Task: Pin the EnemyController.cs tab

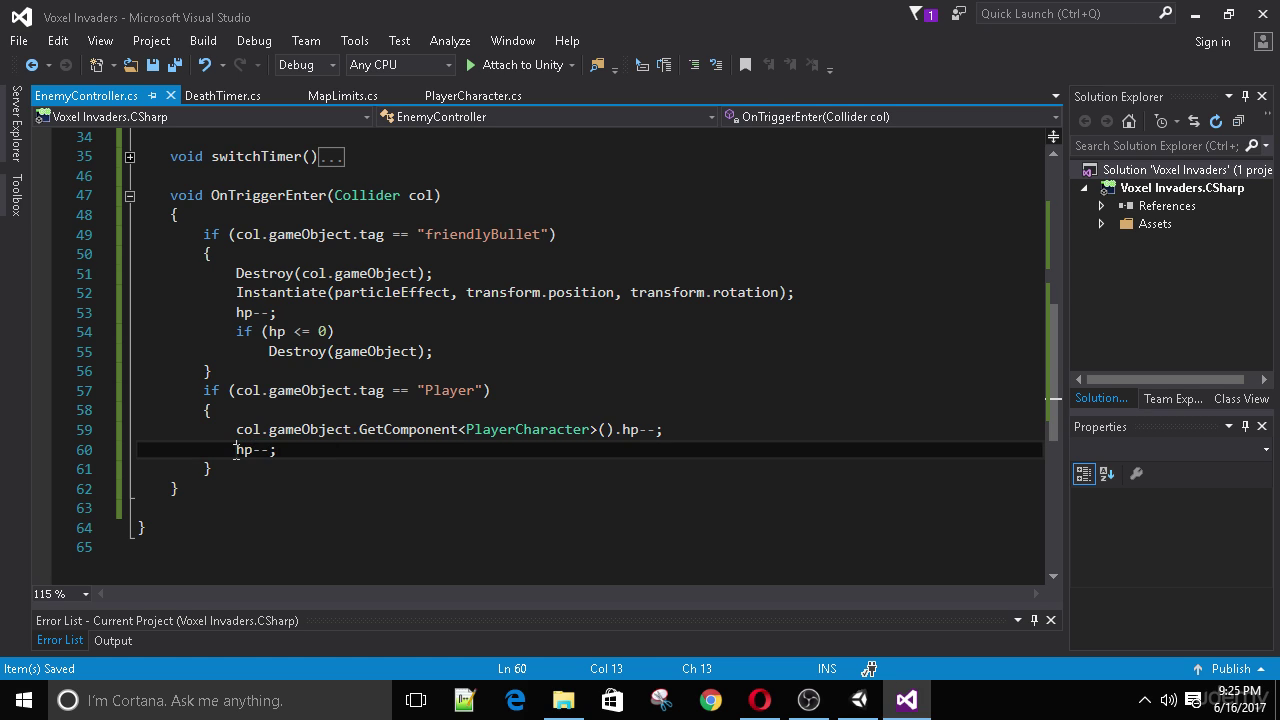Action: pyautogui.click(x=153, y=96)
